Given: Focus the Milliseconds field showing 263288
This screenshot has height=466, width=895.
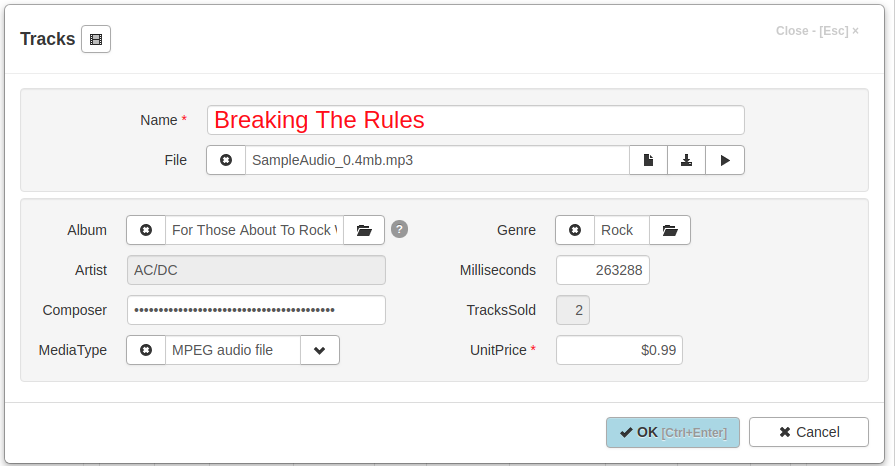Looking at the screenshot, I should click(603, 270).
